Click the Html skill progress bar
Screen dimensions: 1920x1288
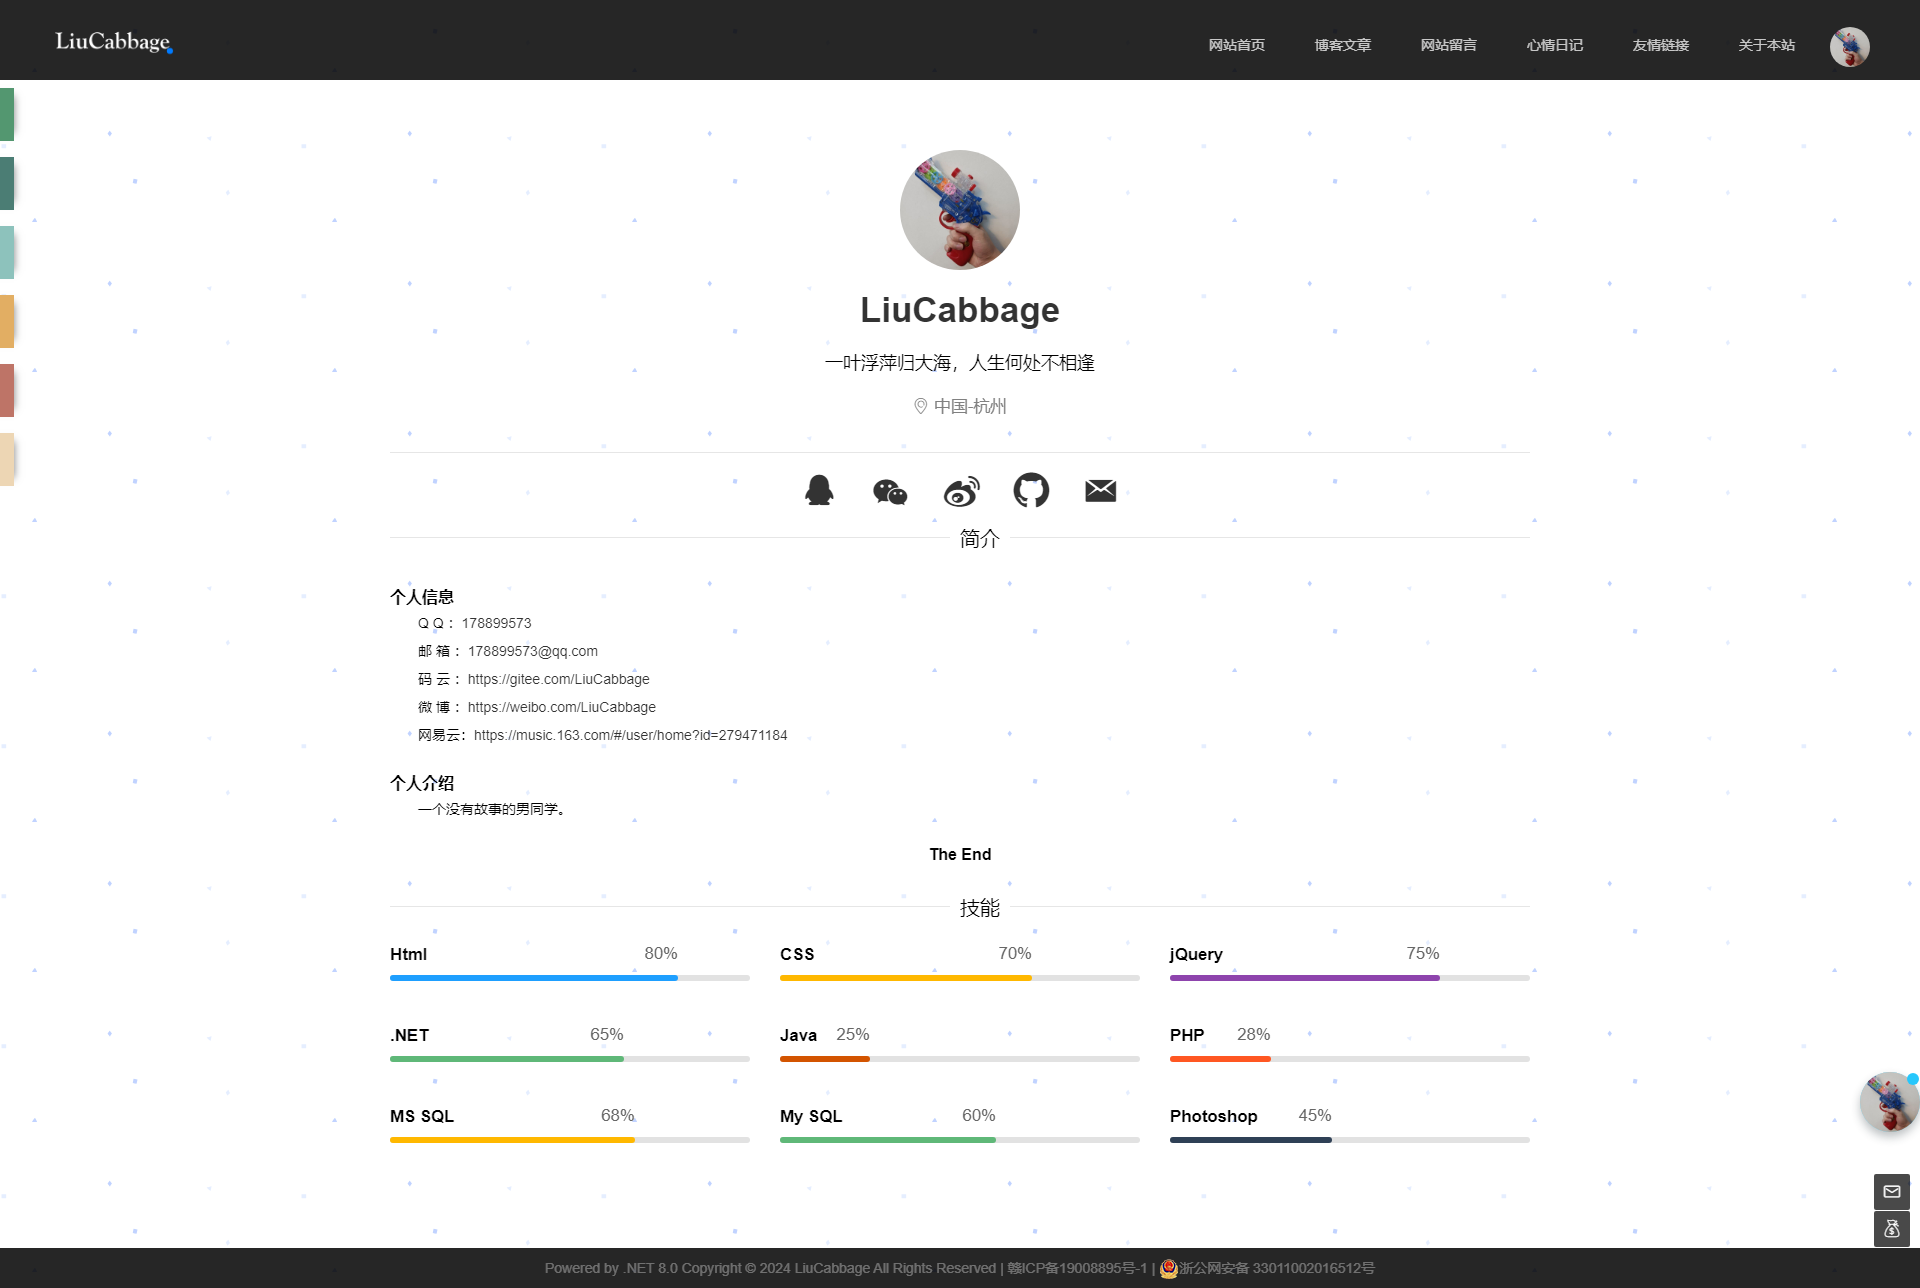point(569,977)
